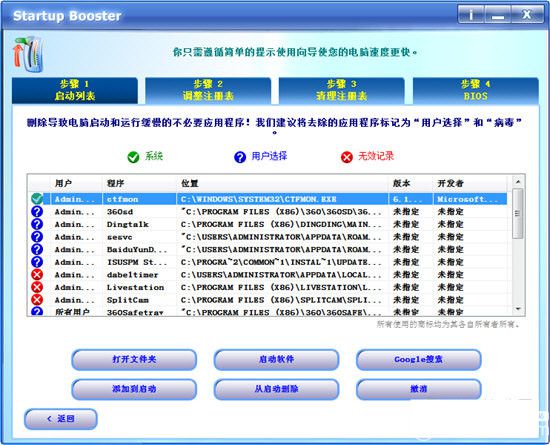Open the 步骤 1 启动列表 tab
Screen dimensions: 550x445
pos(75,90)
